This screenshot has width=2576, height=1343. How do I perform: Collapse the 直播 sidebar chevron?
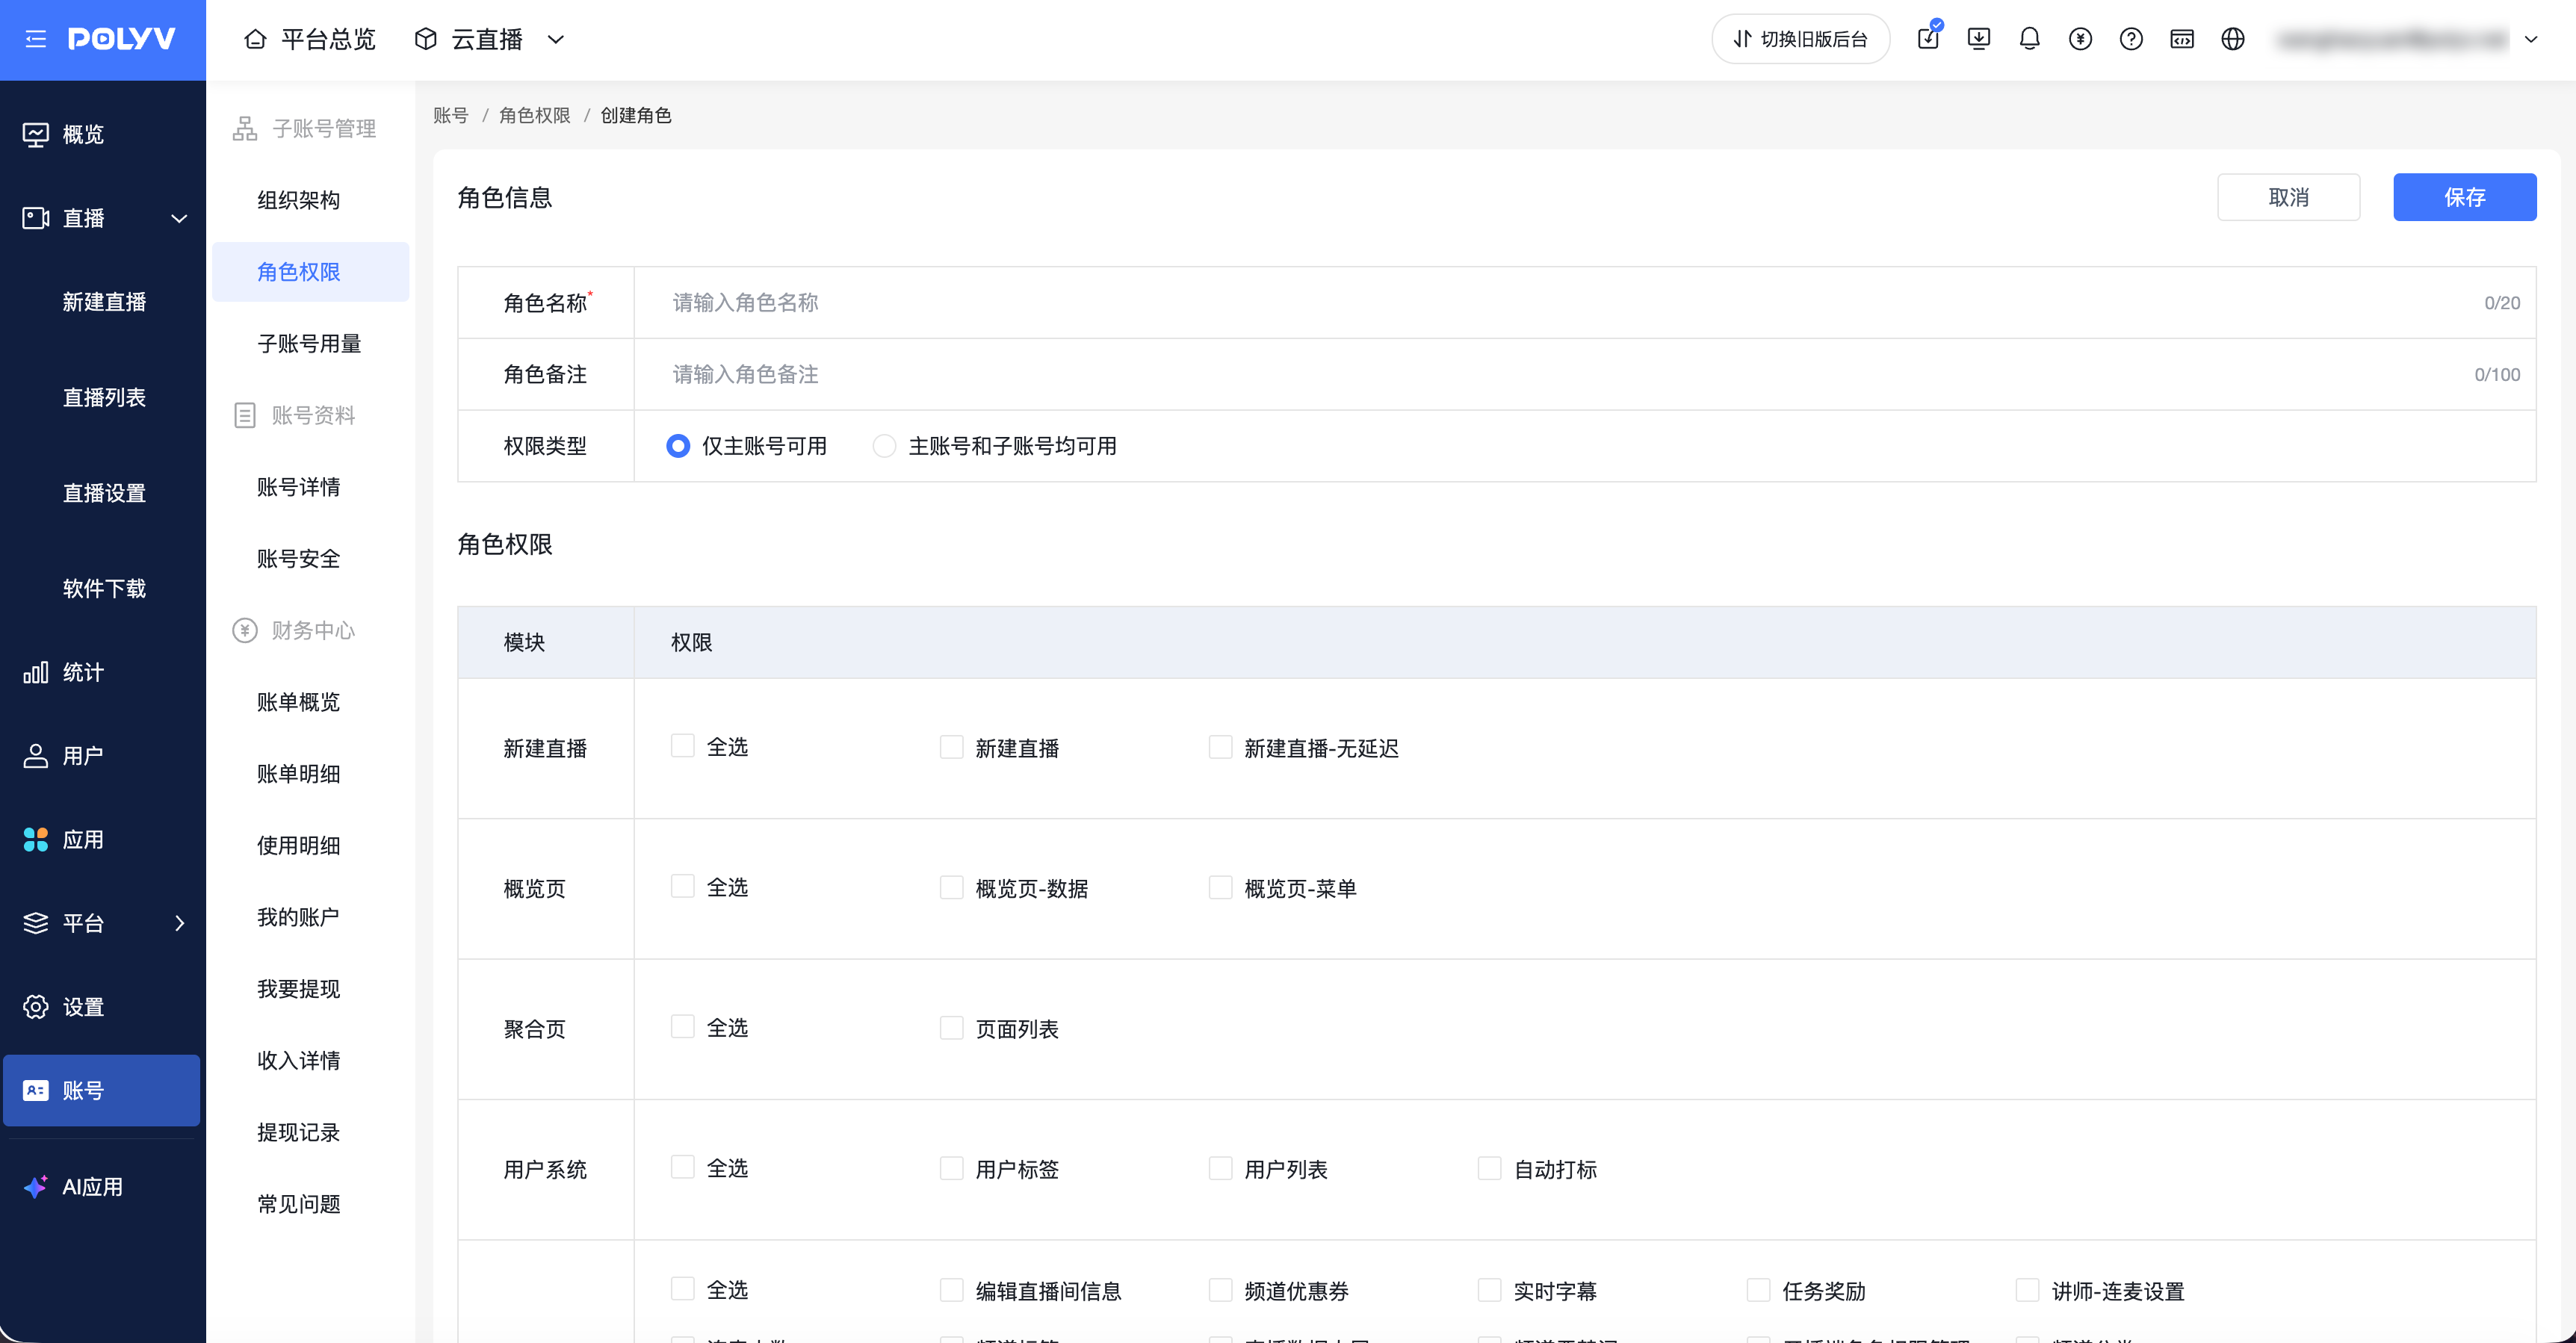tap(180, 219)
